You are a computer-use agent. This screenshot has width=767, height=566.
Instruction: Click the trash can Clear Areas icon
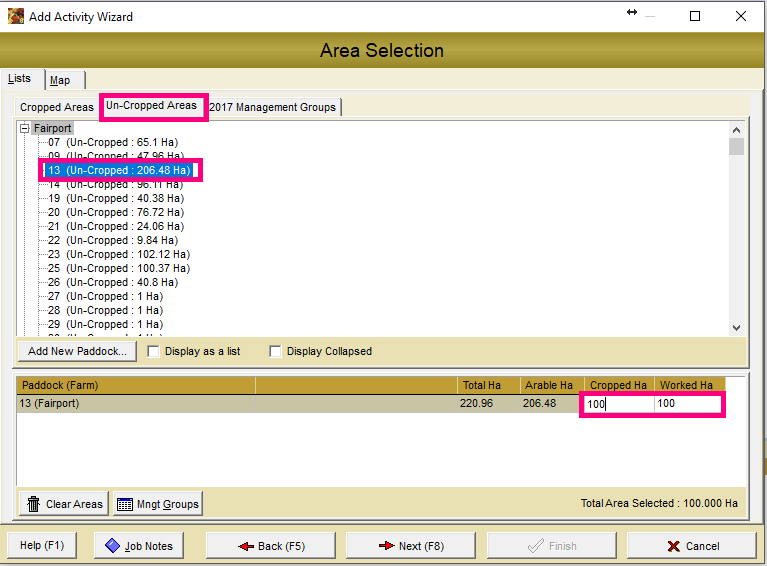point(34,504)
